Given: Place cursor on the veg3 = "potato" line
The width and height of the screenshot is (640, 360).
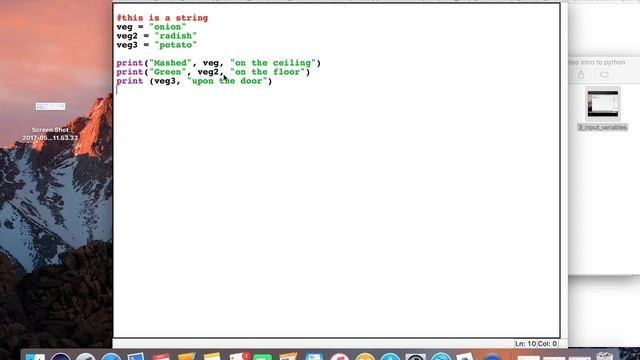Looking at the screenshot, I should point(156,45).
